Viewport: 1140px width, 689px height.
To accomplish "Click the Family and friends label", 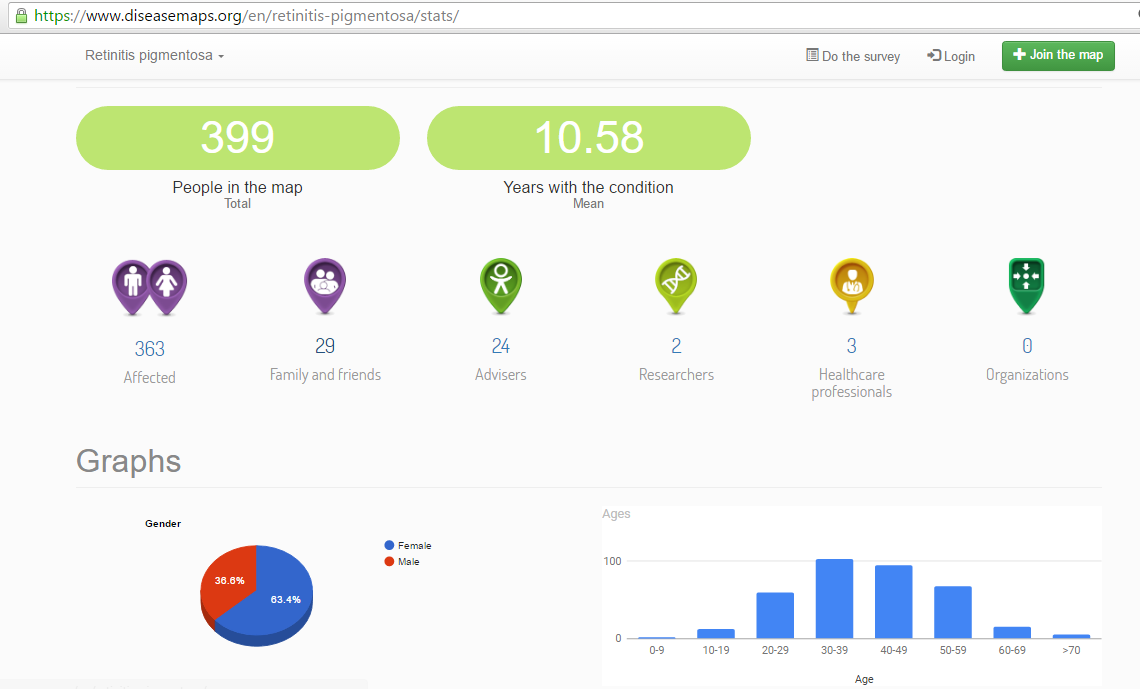I will coord(325,374).
